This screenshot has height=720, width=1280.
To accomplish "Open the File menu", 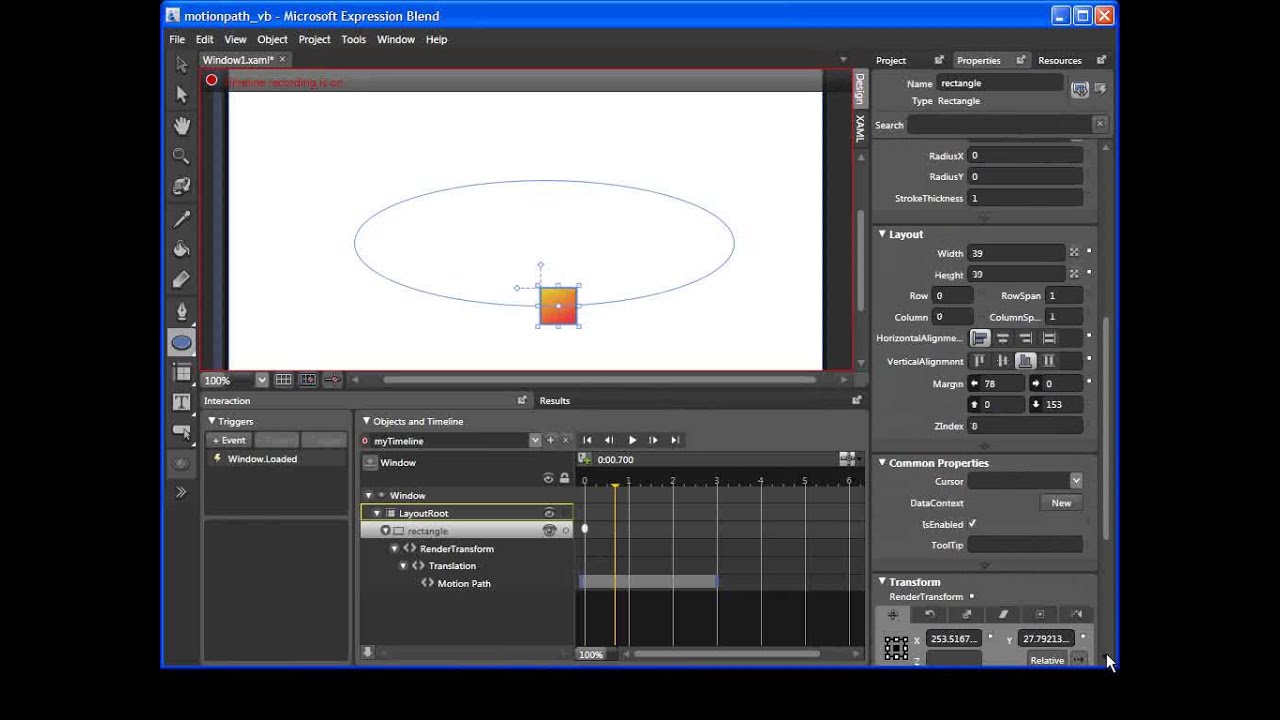I will 177,39.
